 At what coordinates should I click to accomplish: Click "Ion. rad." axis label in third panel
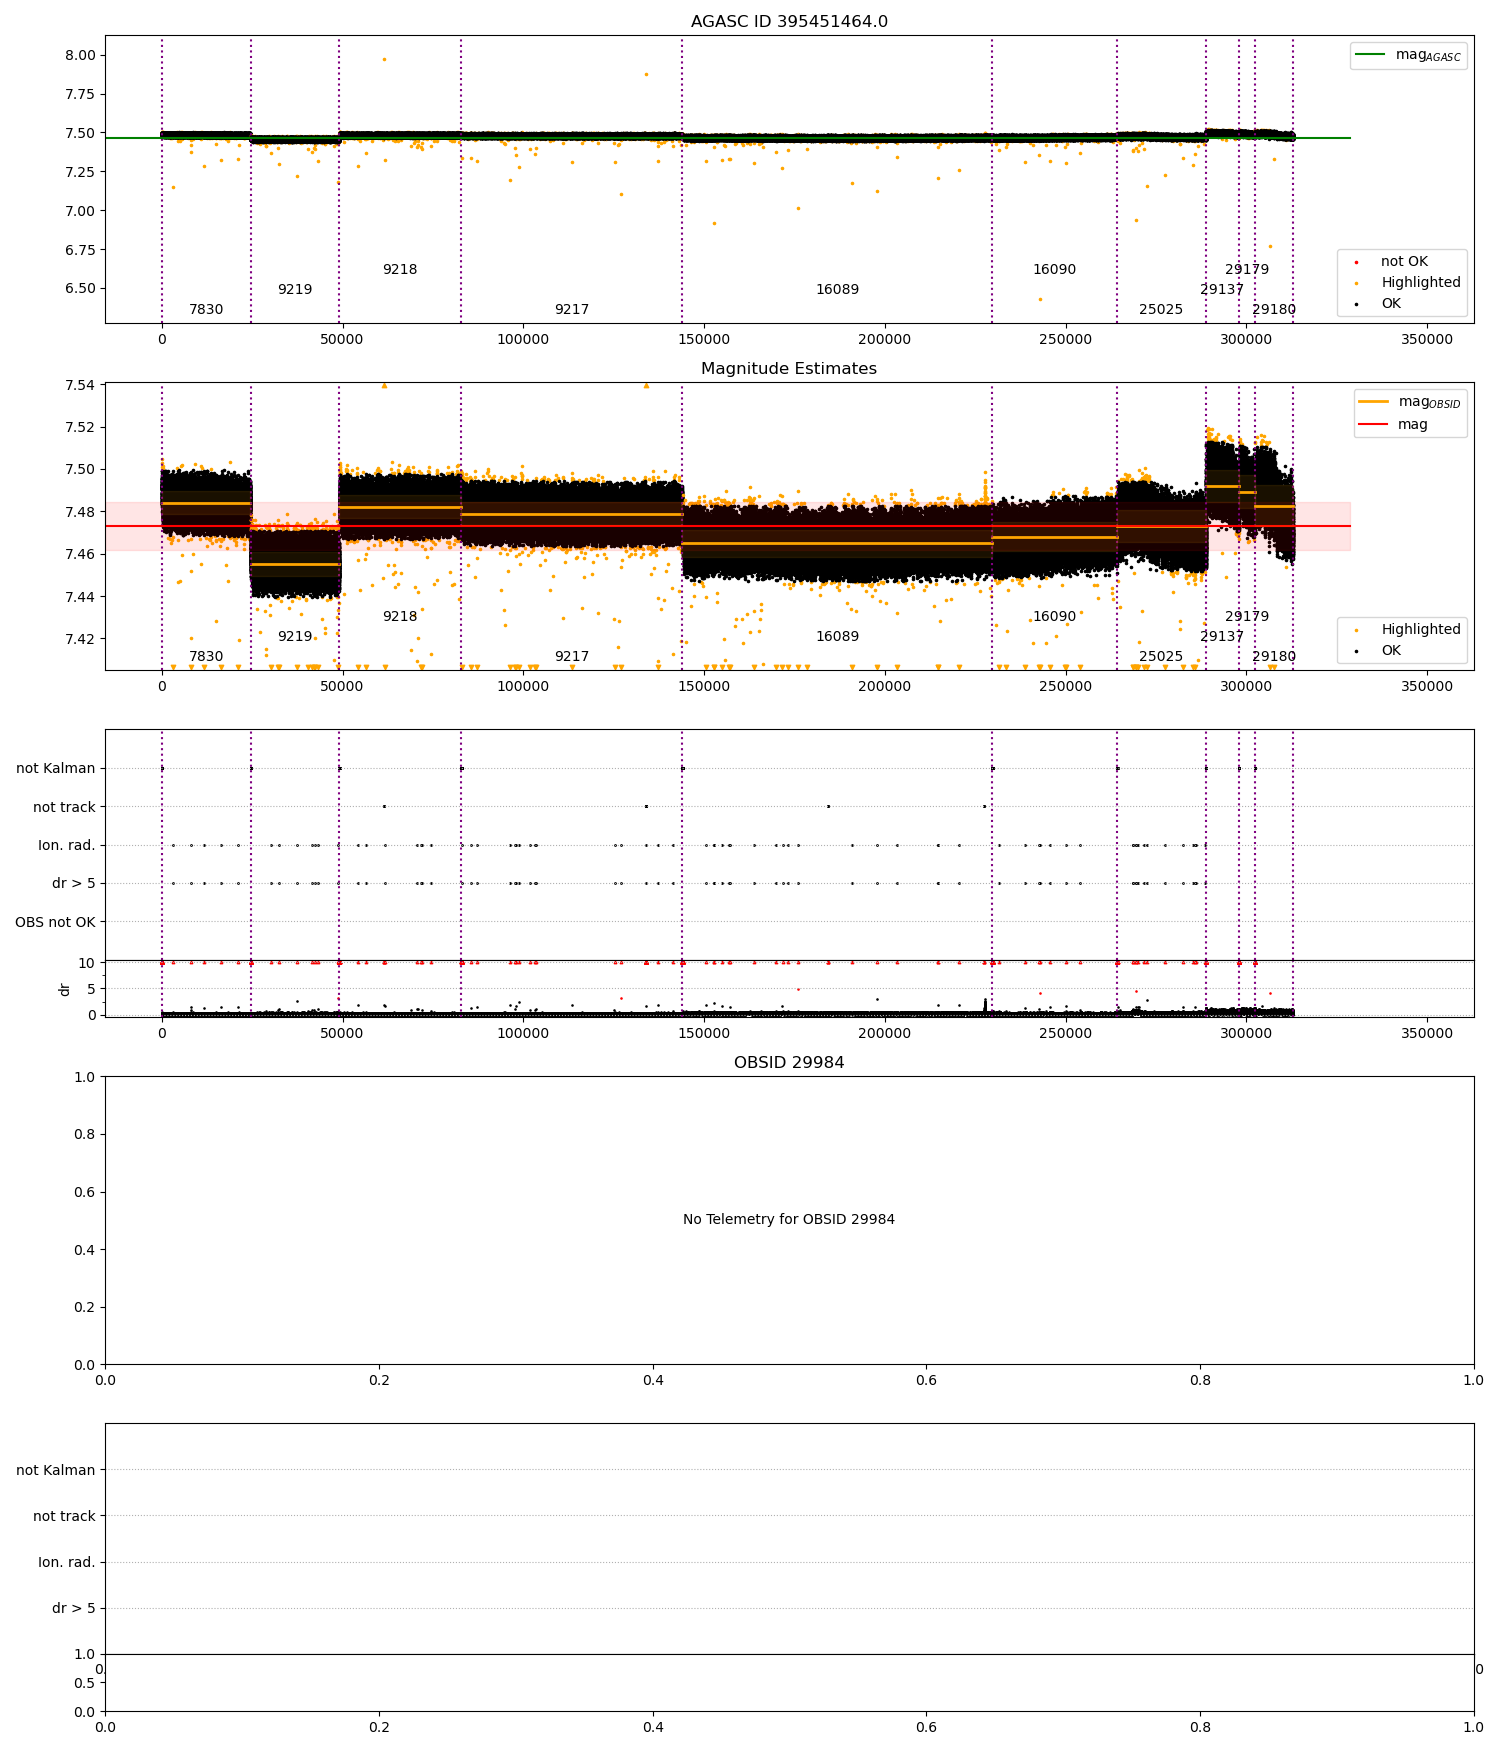[67, 846]
